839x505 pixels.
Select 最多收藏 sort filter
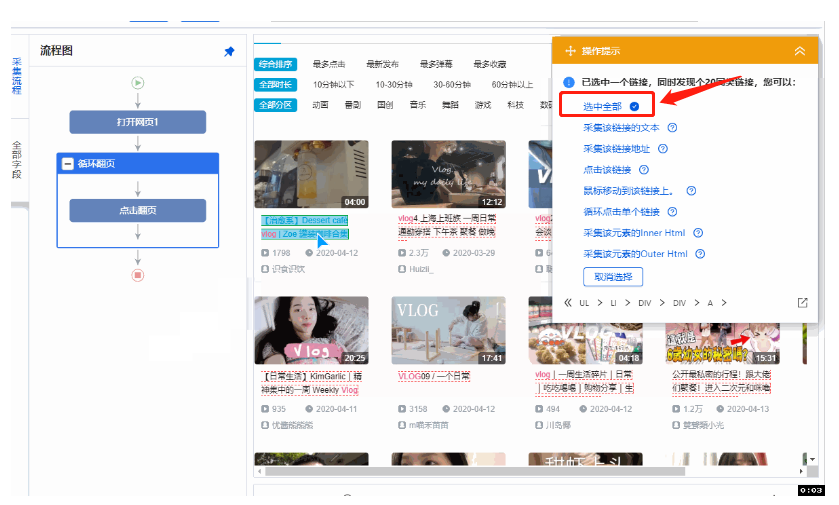[490, 64]
